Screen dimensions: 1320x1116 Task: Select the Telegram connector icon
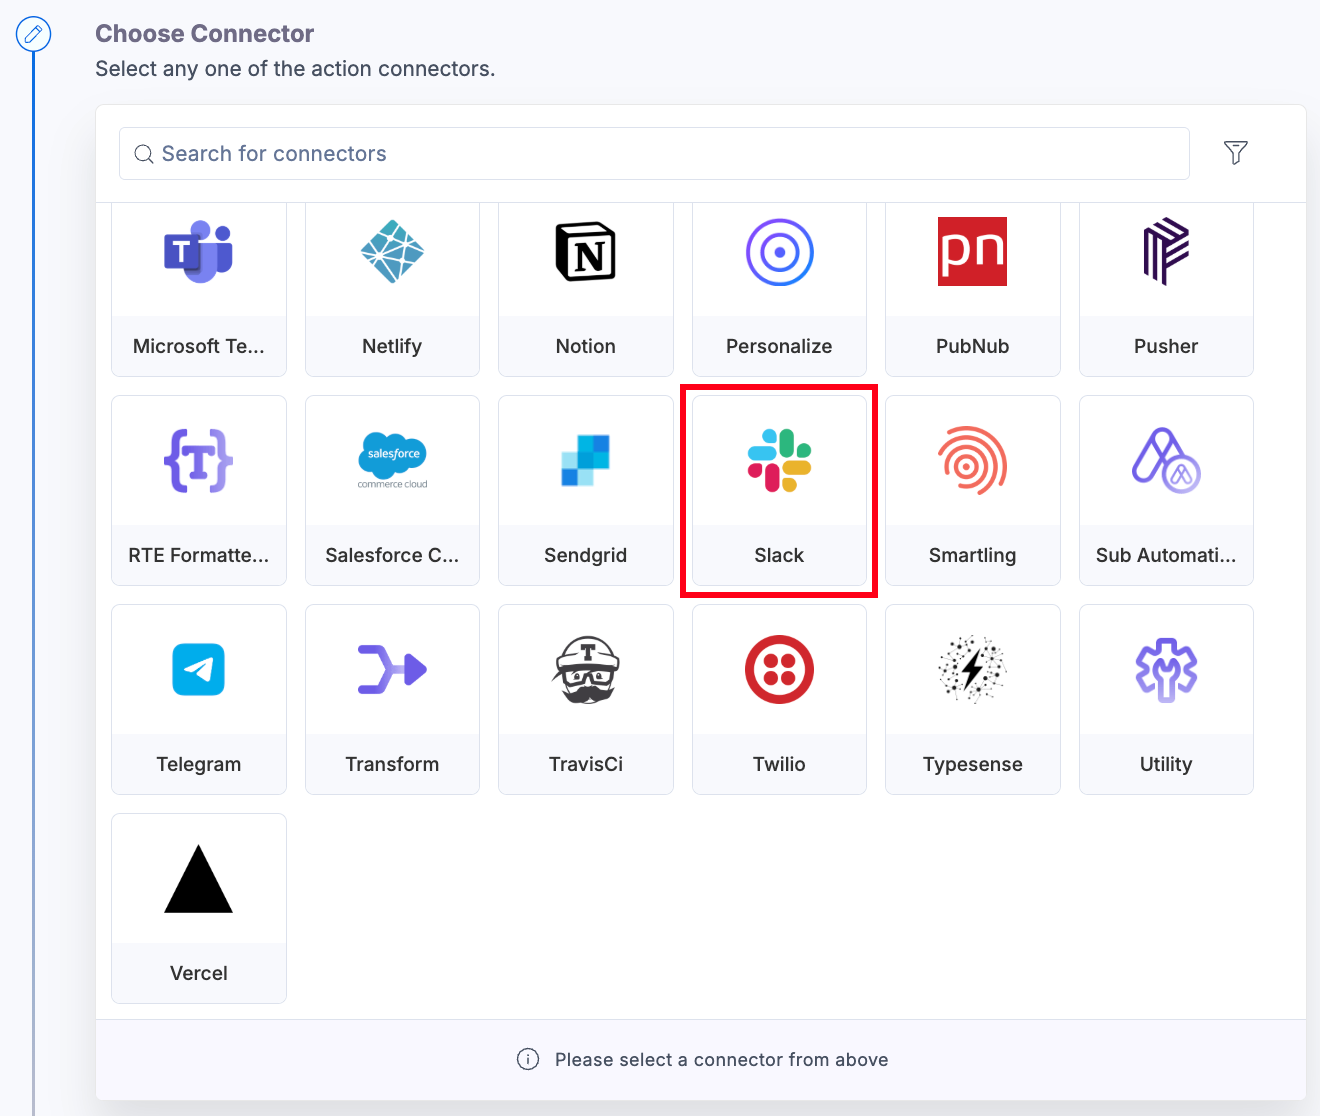[198, 669]
